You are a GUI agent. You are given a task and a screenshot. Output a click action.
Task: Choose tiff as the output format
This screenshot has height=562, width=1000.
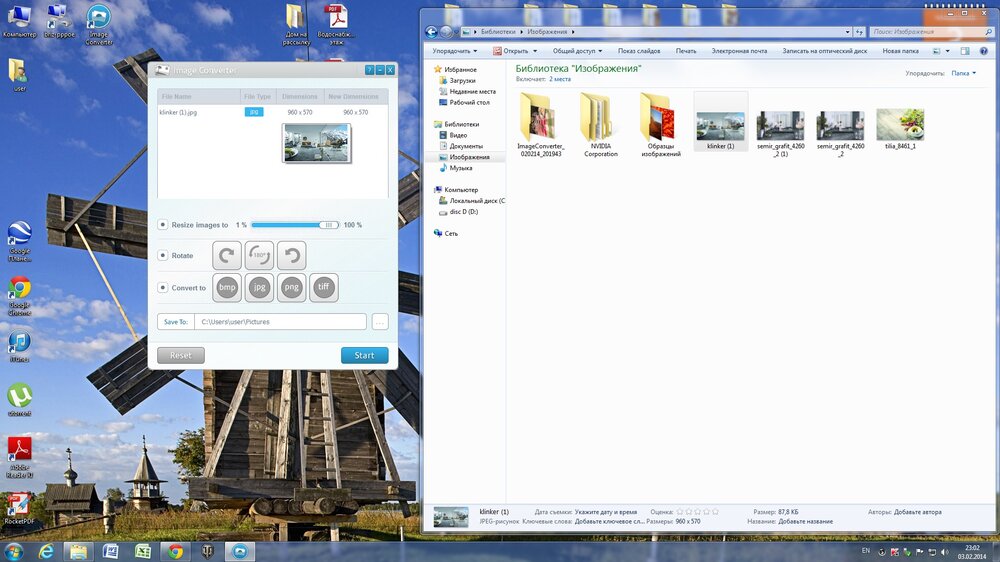tap(323, 288)
